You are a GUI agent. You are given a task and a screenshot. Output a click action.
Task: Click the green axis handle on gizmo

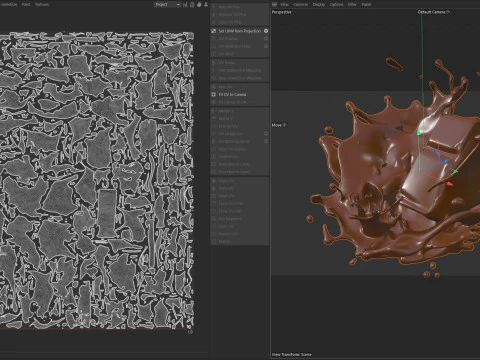(419, 132)
